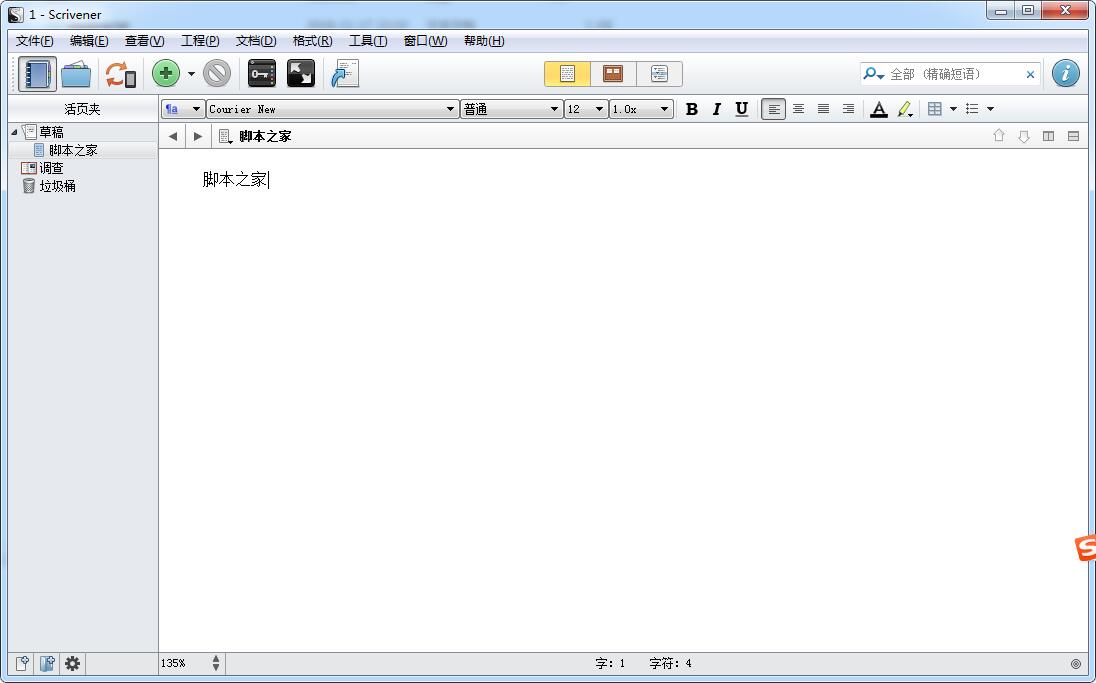The width and height of the screenshot is (1096, 683).
Task: Open the compile export icon on the toolbar
Action: click(x=343, y=73)
